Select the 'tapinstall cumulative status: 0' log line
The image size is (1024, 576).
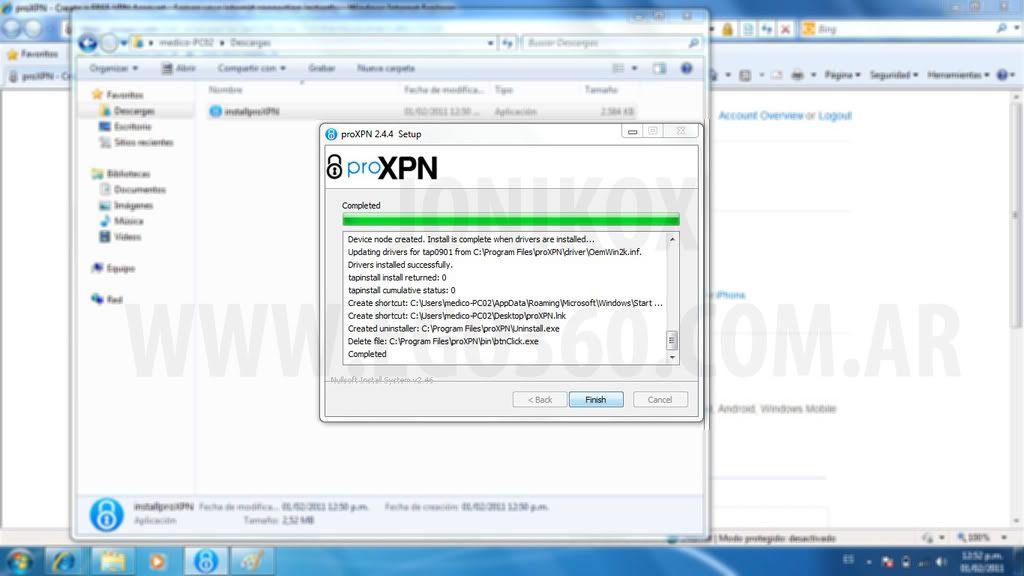(402, 291)
